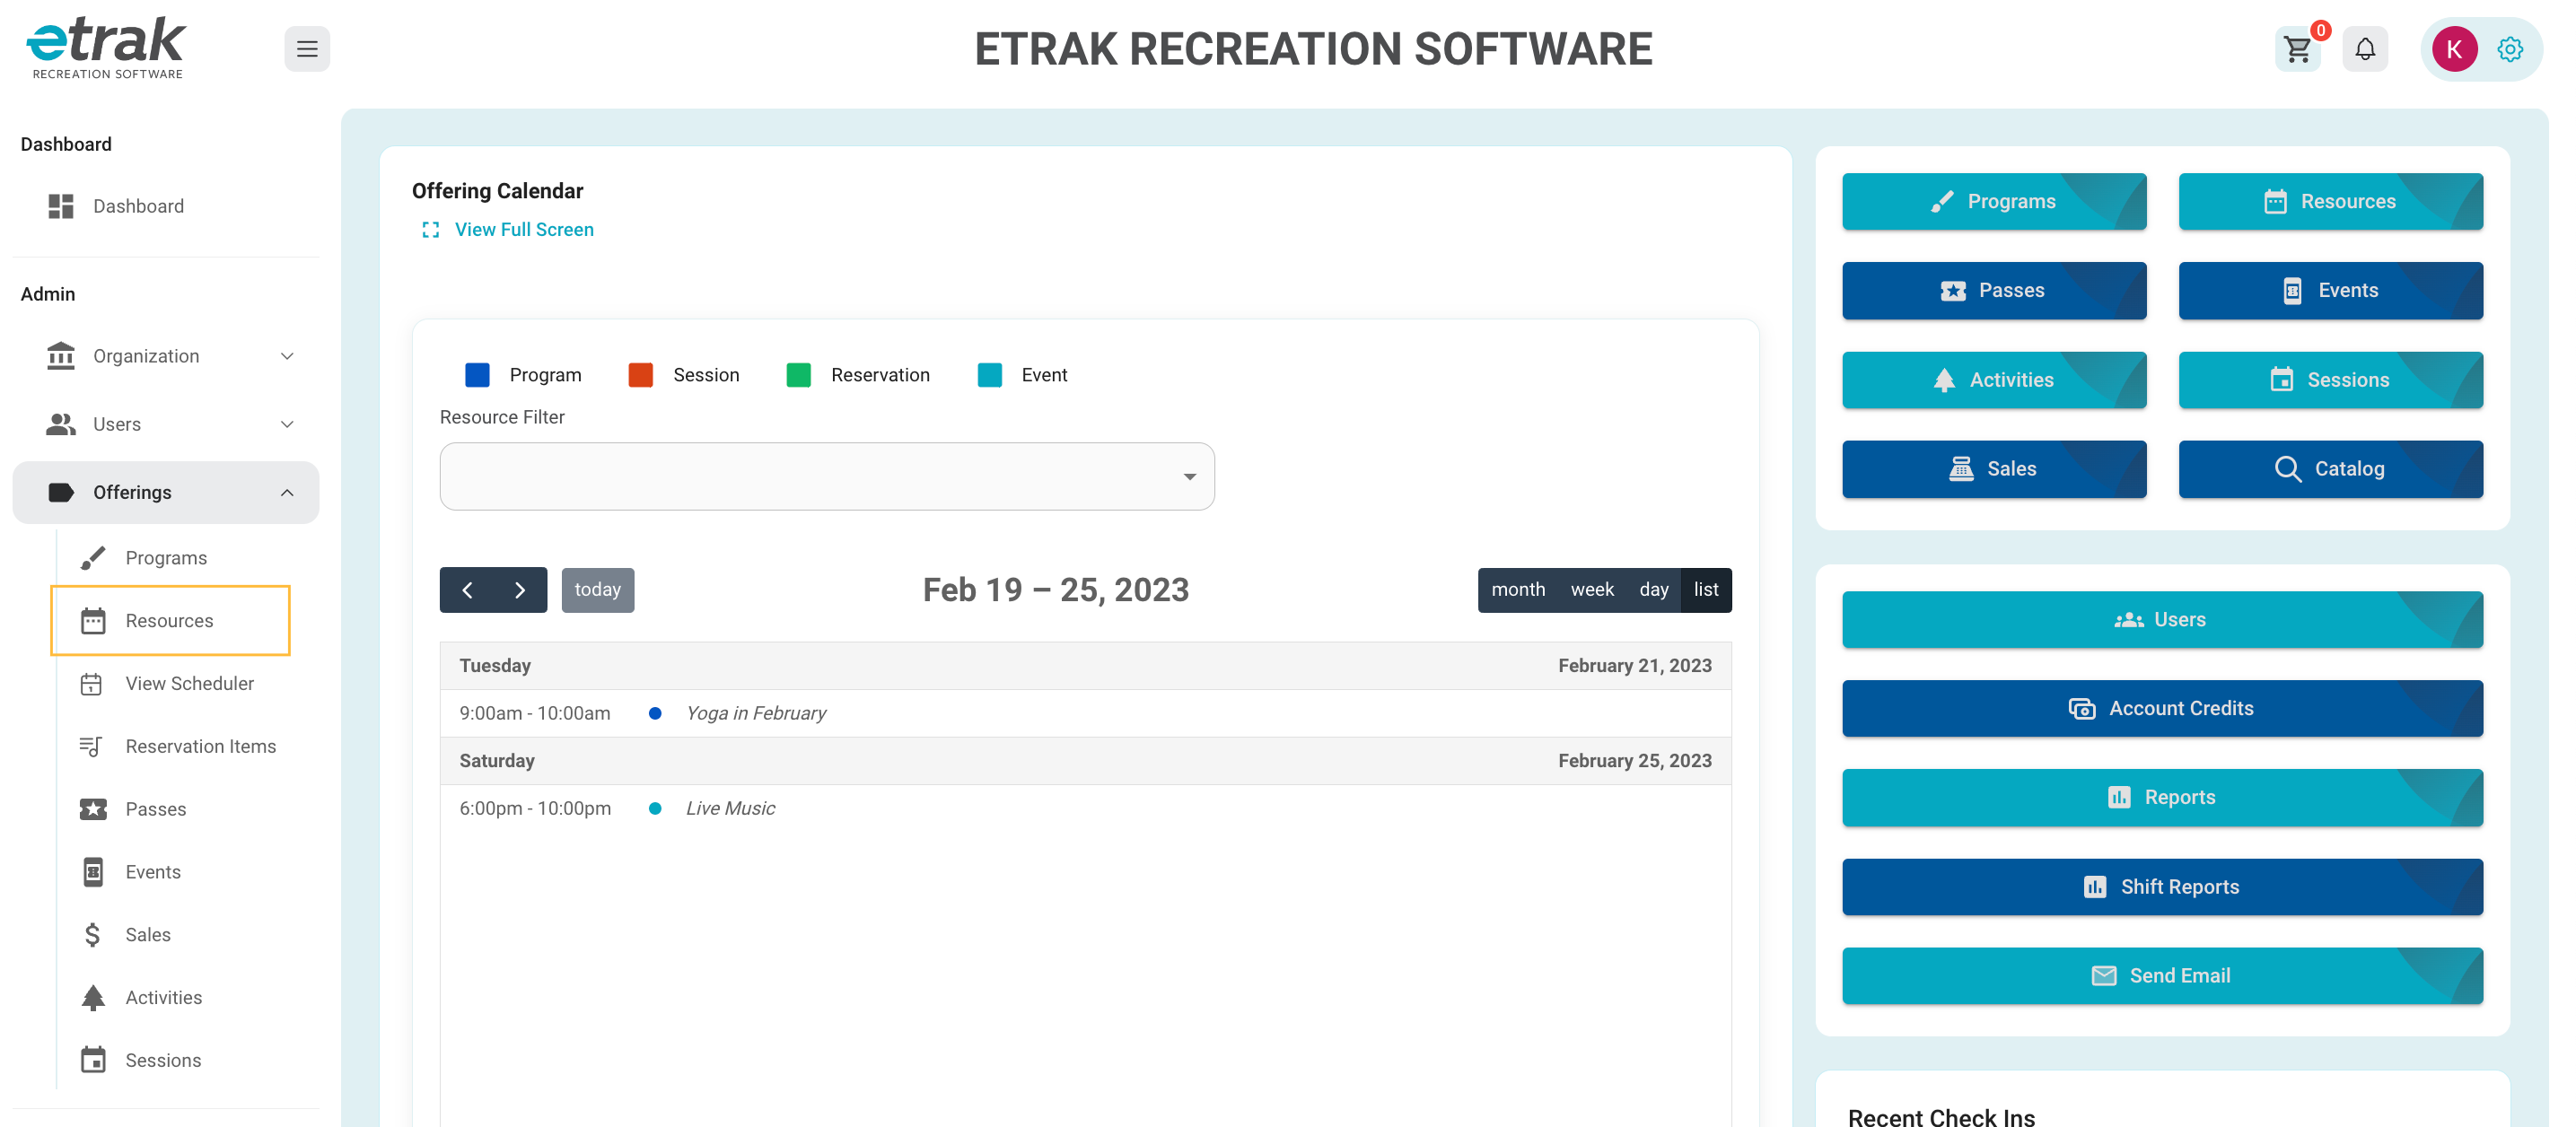
Task: Open Dashboard in the sidebar
Action: pos(166,206)
